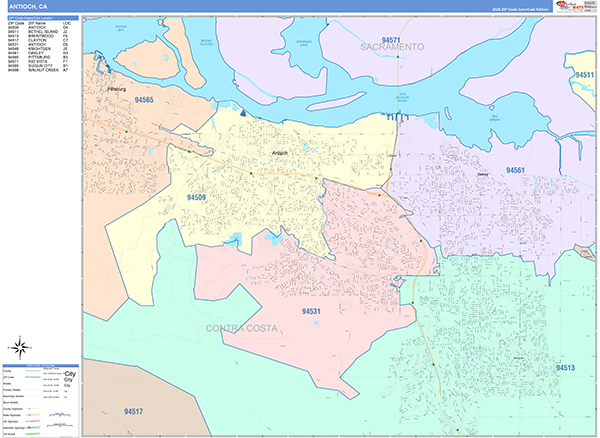Image resolution: width=600 pixels, height=438 pixels.
Task: Click the ZIP Code Index/Grid Locator header bar
Action: (x=43, y=18)
